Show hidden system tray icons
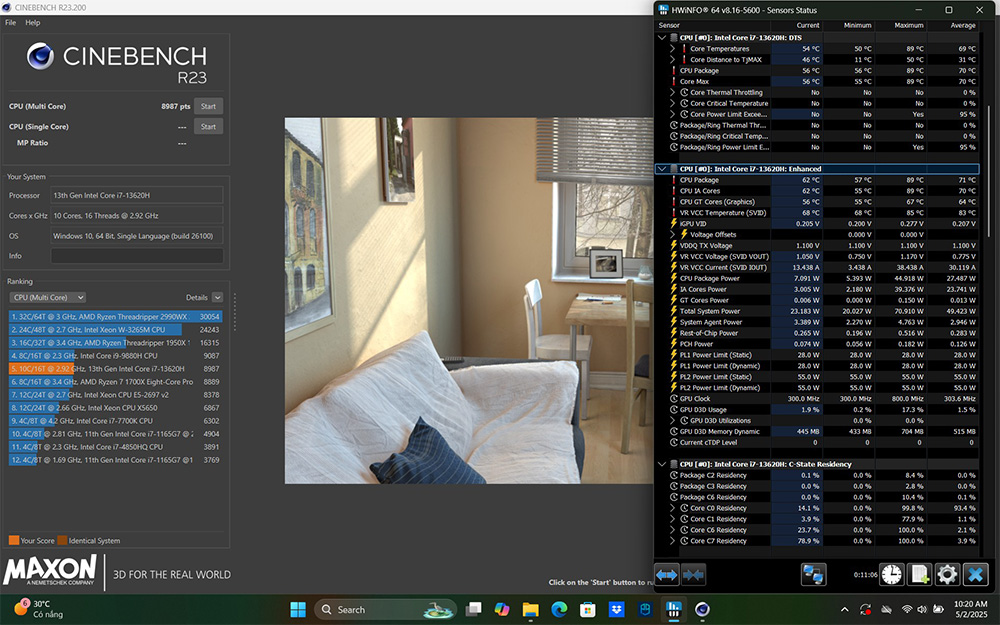 (844, 610)
